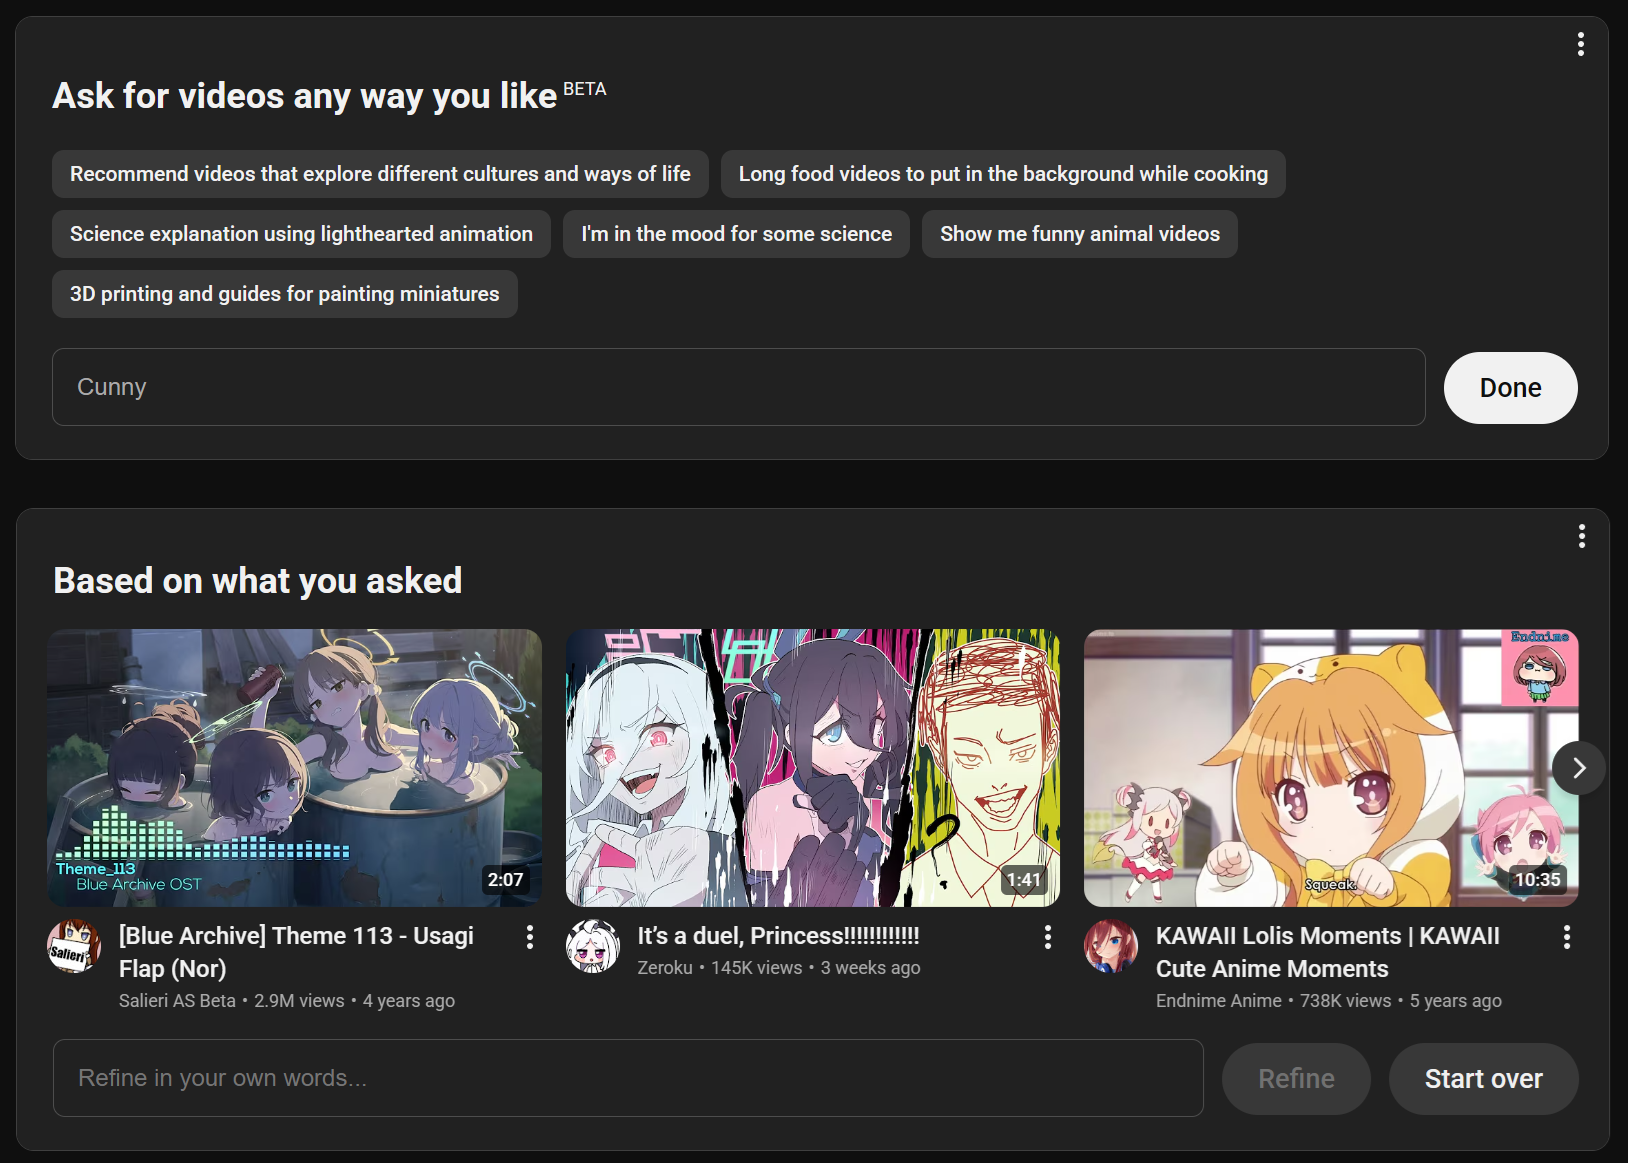Choose 'Long food videos' background cooking suggestion
This screenshot has width=1628, height=1163.
(x=1003, y=174)
